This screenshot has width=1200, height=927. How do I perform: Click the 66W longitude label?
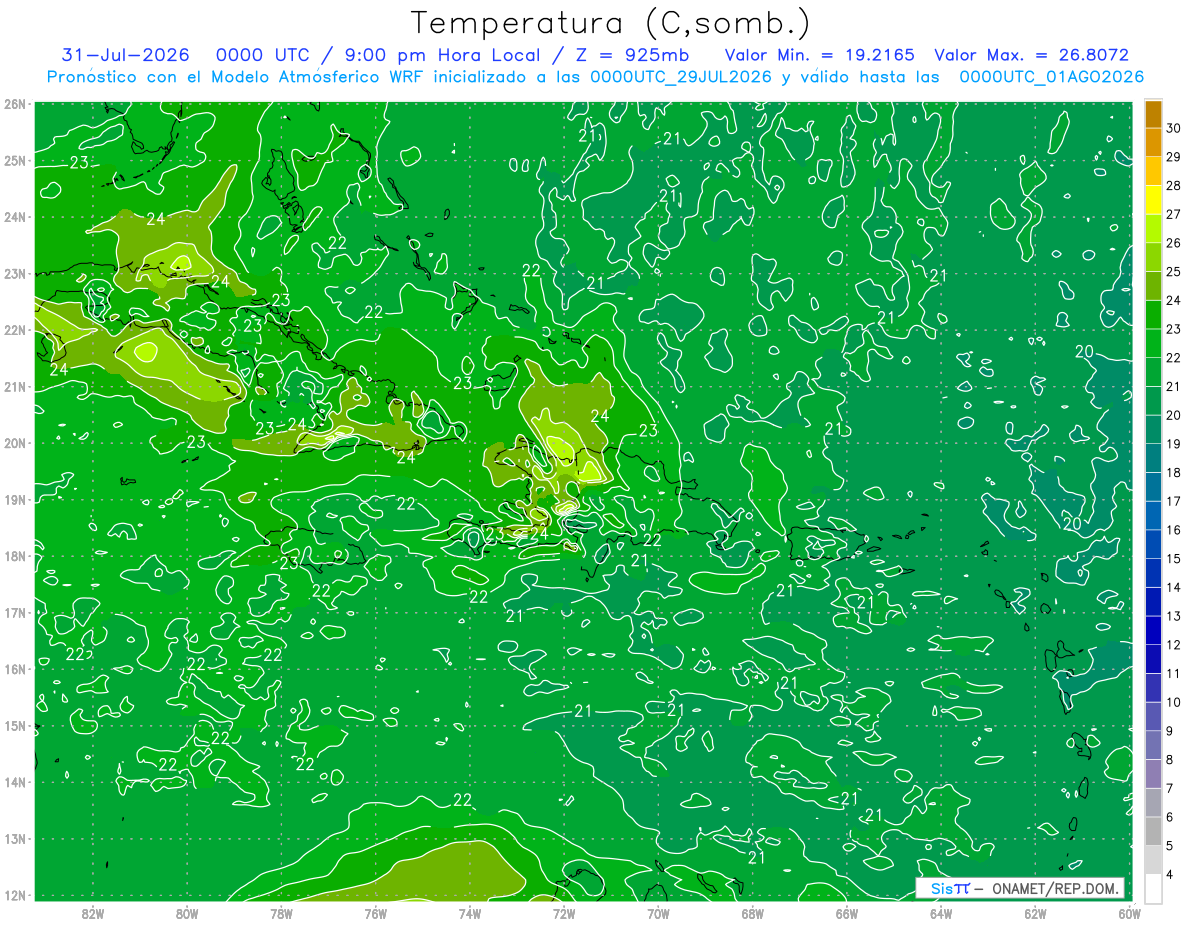click(847, 913)
